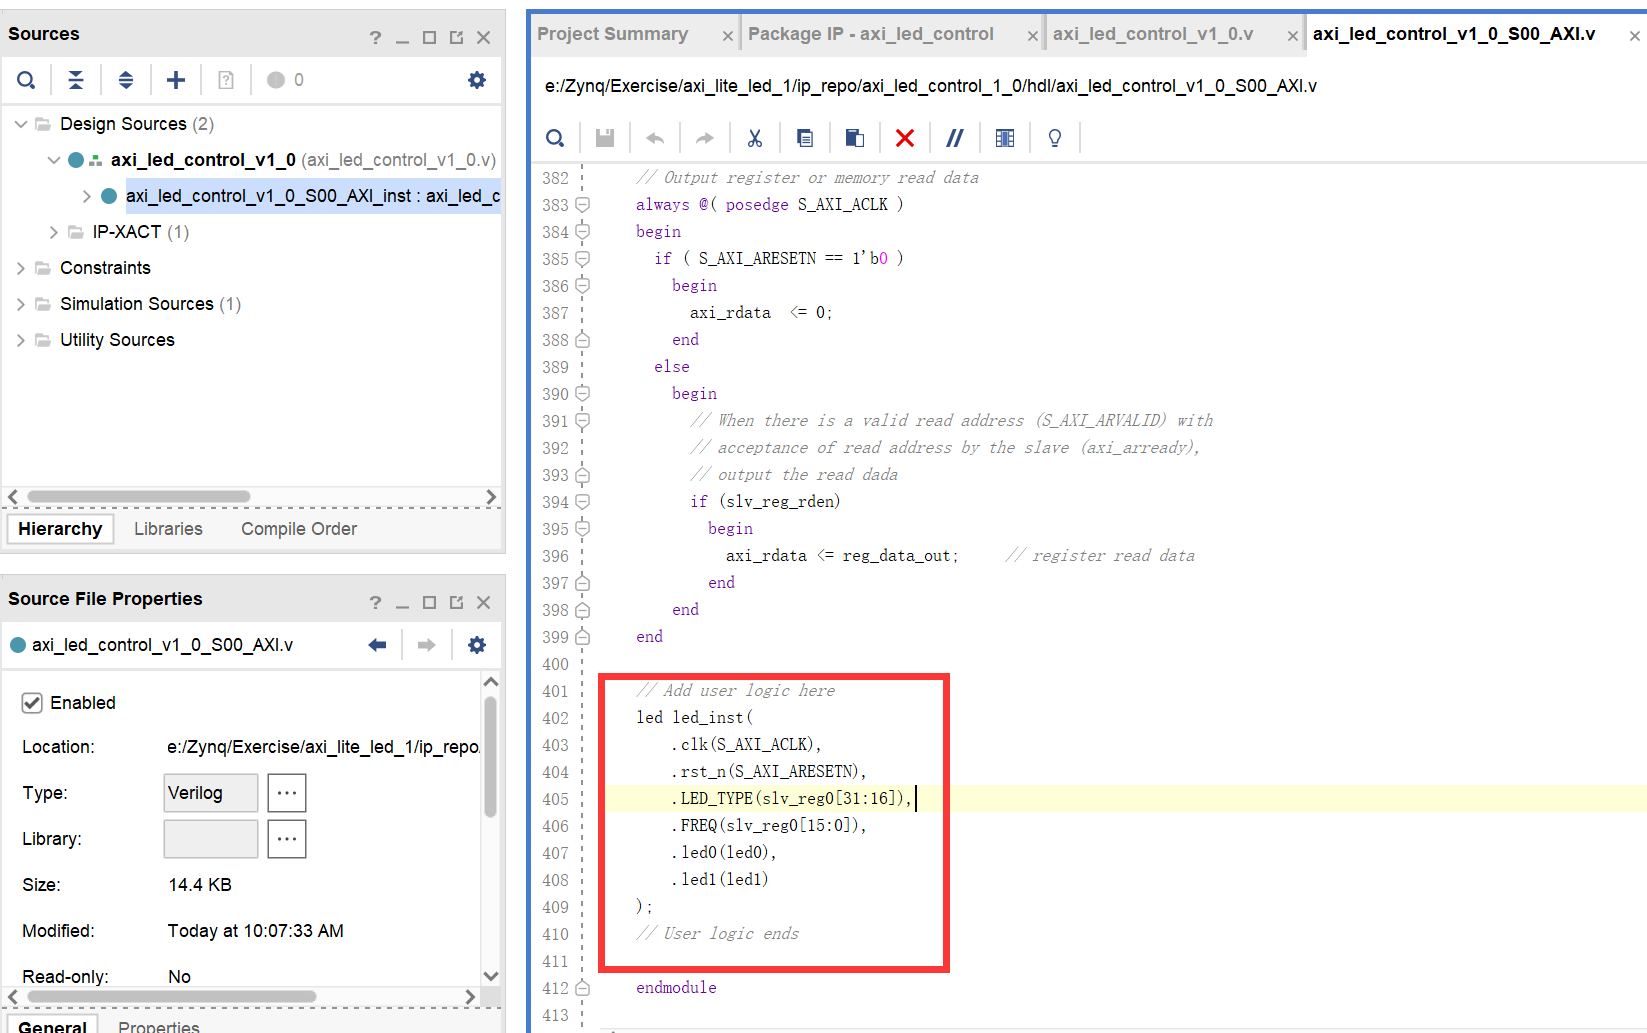The height and width of the screenshot is (1033, 1647).
Task: Collapse the axi_led_control_v1_0 tree node
Action: click(x=54, y=160)
